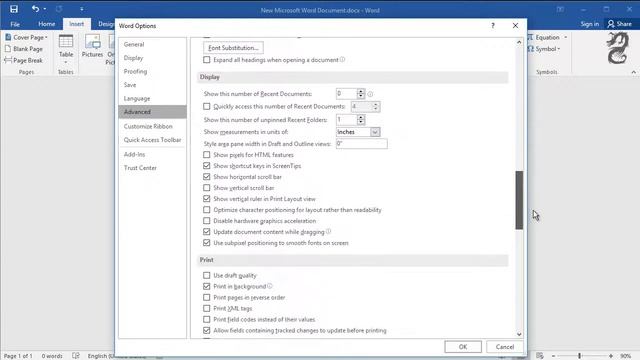Click the info icon by Update document content
The width and height of the screenshot is (640, 360).
point(328,231)
